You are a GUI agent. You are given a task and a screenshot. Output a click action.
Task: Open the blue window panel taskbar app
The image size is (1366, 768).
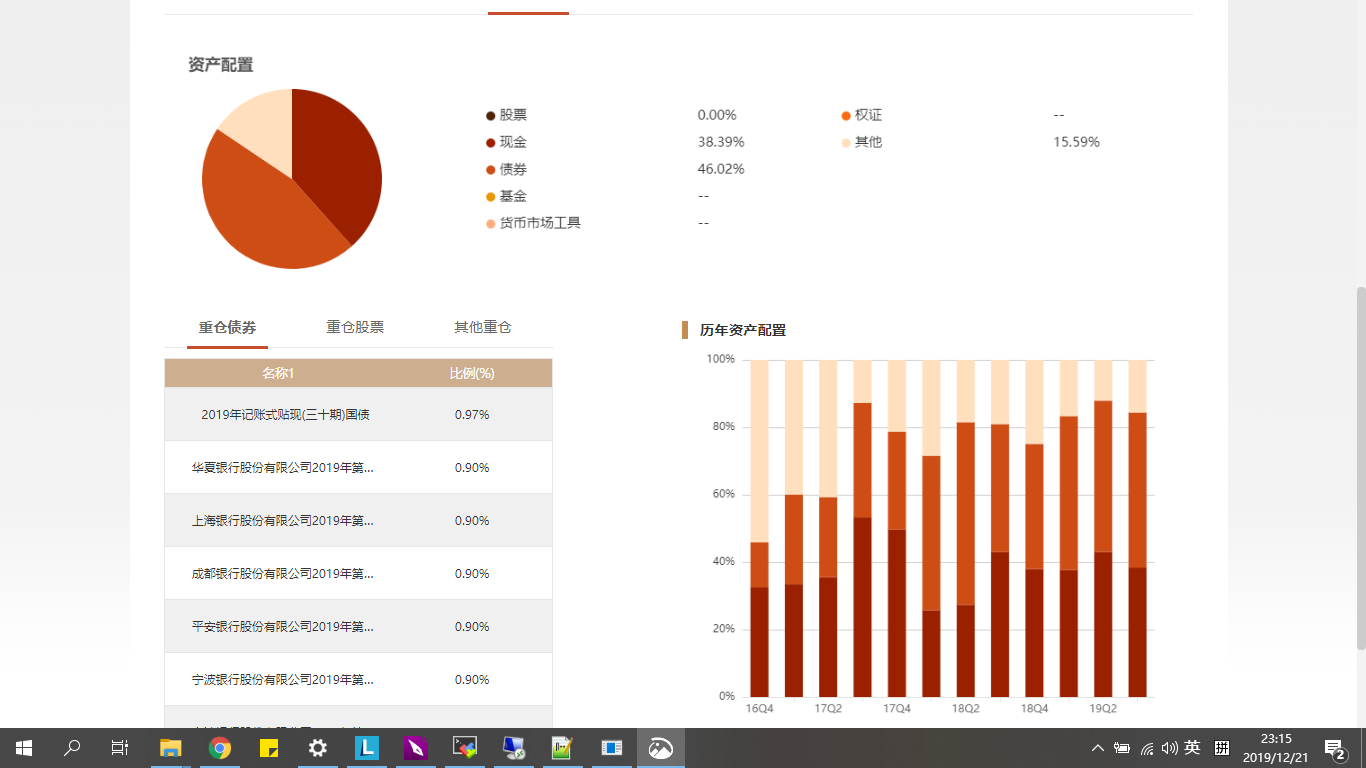(x=612, y=748)
